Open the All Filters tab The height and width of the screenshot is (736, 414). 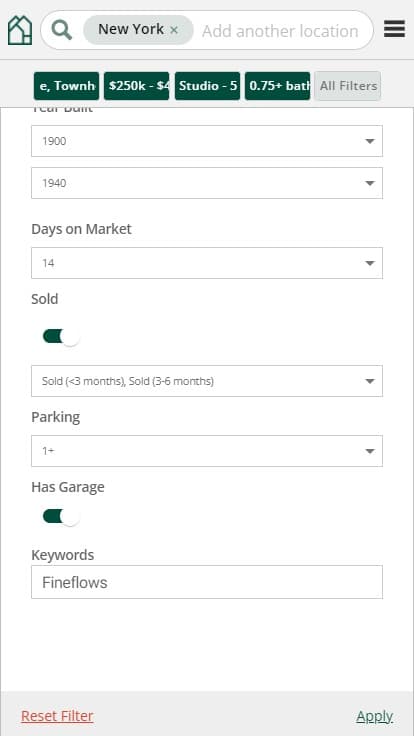(348, 86)
